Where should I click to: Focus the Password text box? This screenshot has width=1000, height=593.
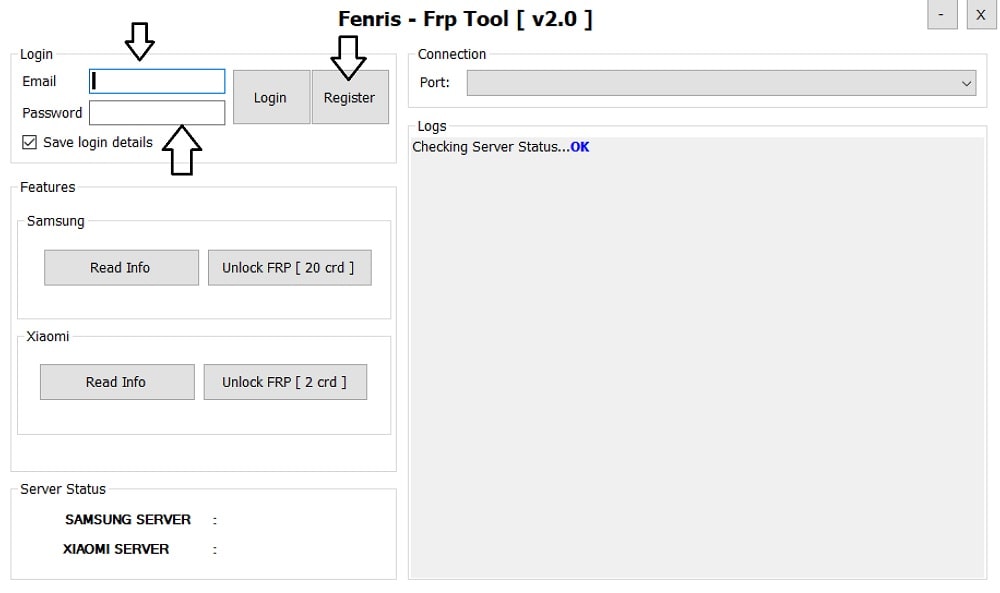click(x=157, y=113)
